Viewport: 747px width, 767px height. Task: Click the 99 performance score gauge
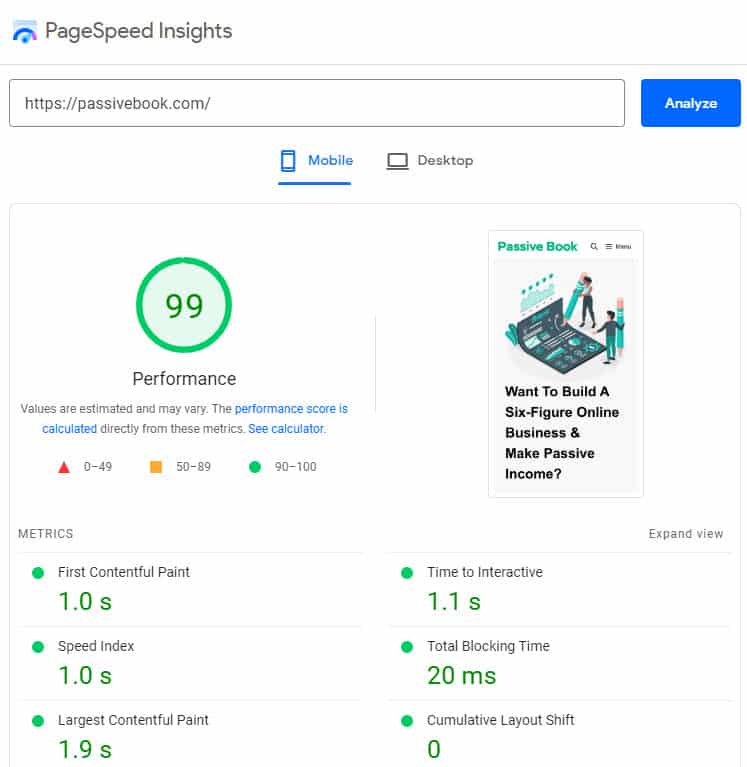(184, 305)
